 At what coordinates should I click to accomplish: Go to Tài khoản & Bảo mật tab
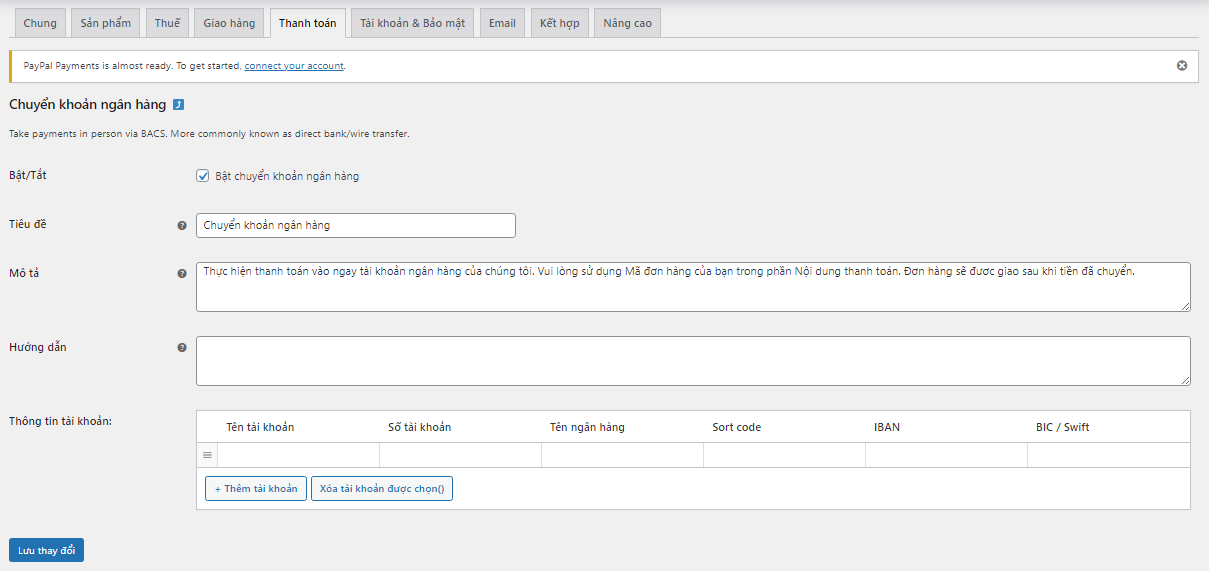(412, 23)
